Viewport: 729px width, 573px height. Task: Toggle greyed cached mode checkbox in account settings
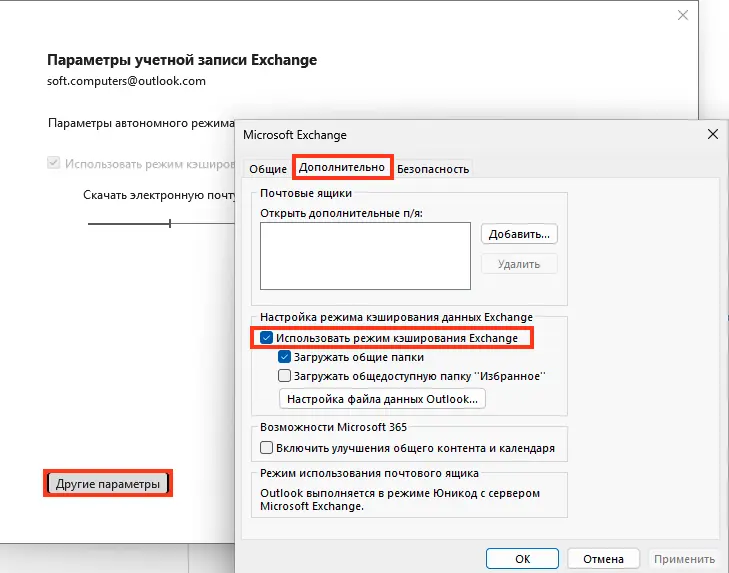click(x=53, y=163)
